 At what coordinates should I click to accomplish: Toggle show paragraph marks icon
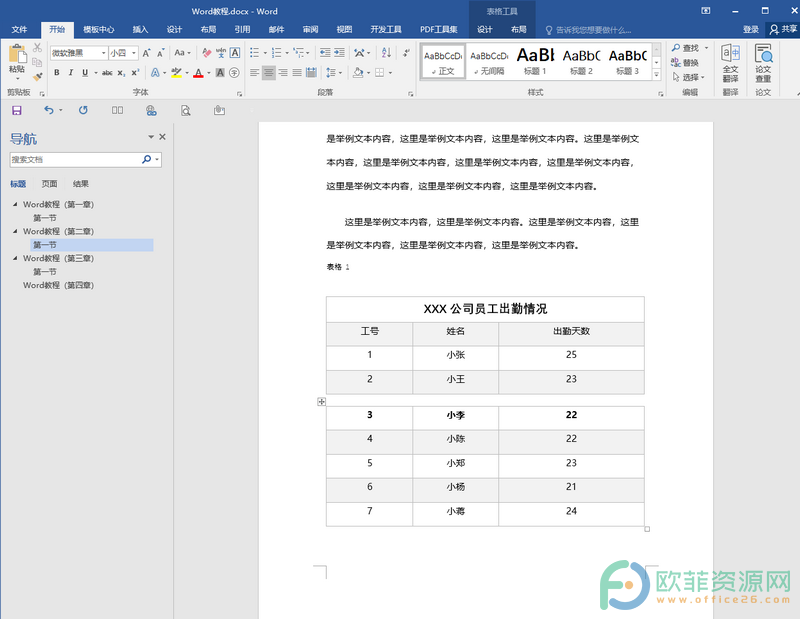406,53
